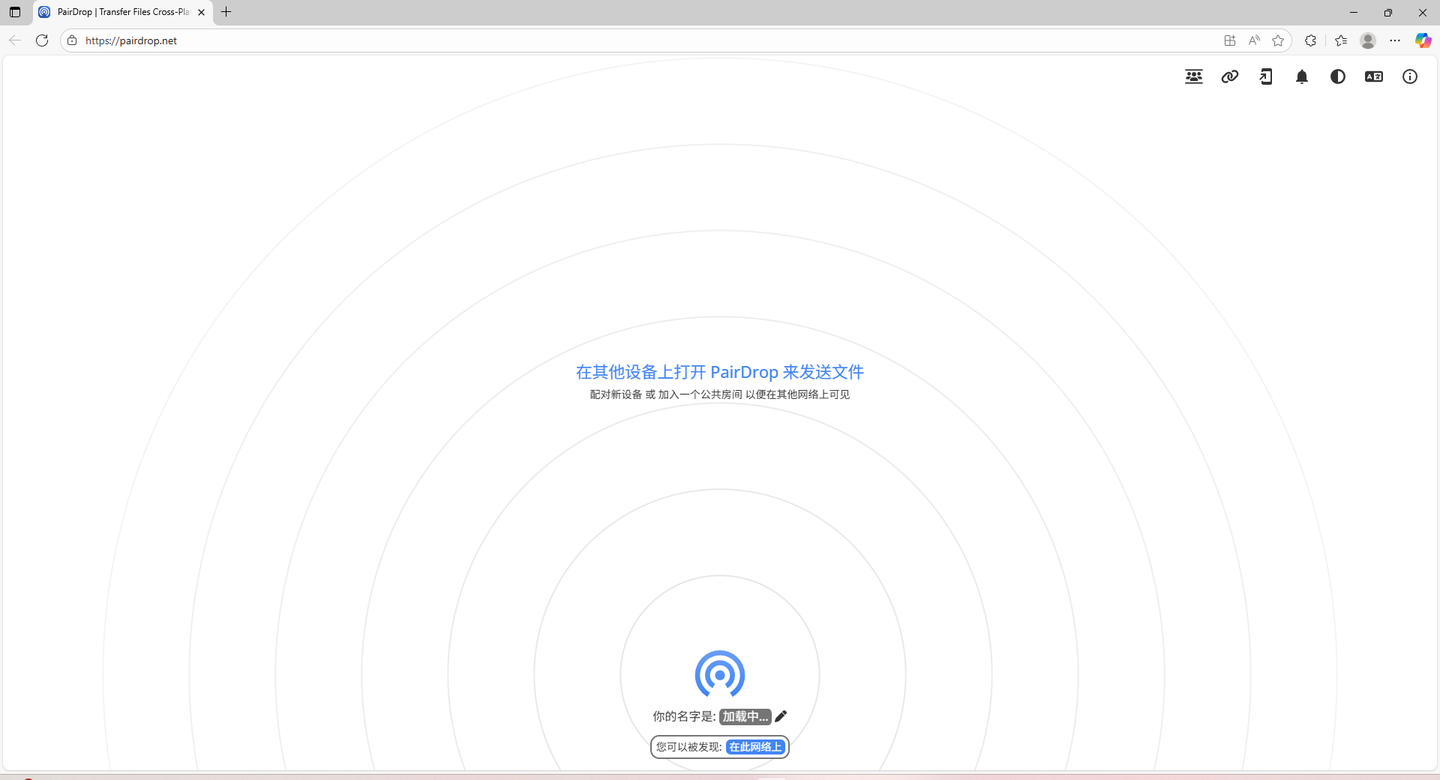Screen dimensions: 1440x780
Task: Click the app/split-screen icon in the address bar
Action: (1230, 41)
